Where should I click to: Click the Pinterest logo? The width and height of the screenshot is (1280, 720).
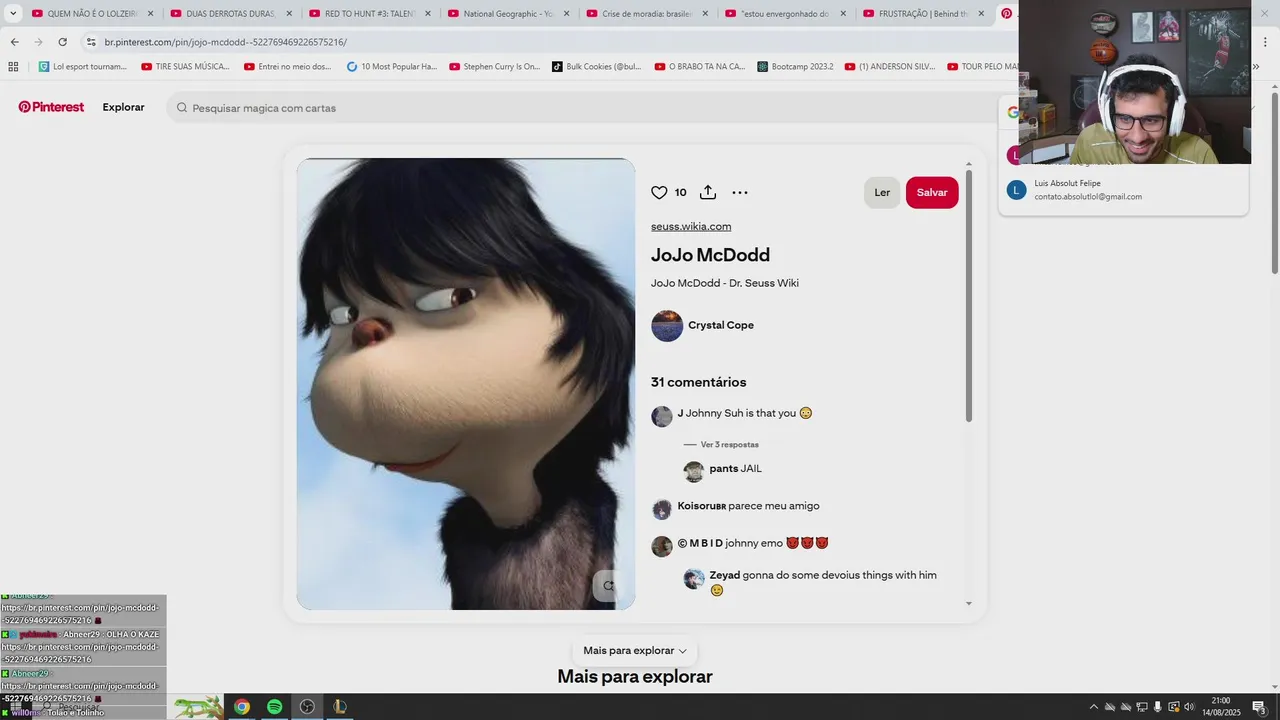pos(51,107)
